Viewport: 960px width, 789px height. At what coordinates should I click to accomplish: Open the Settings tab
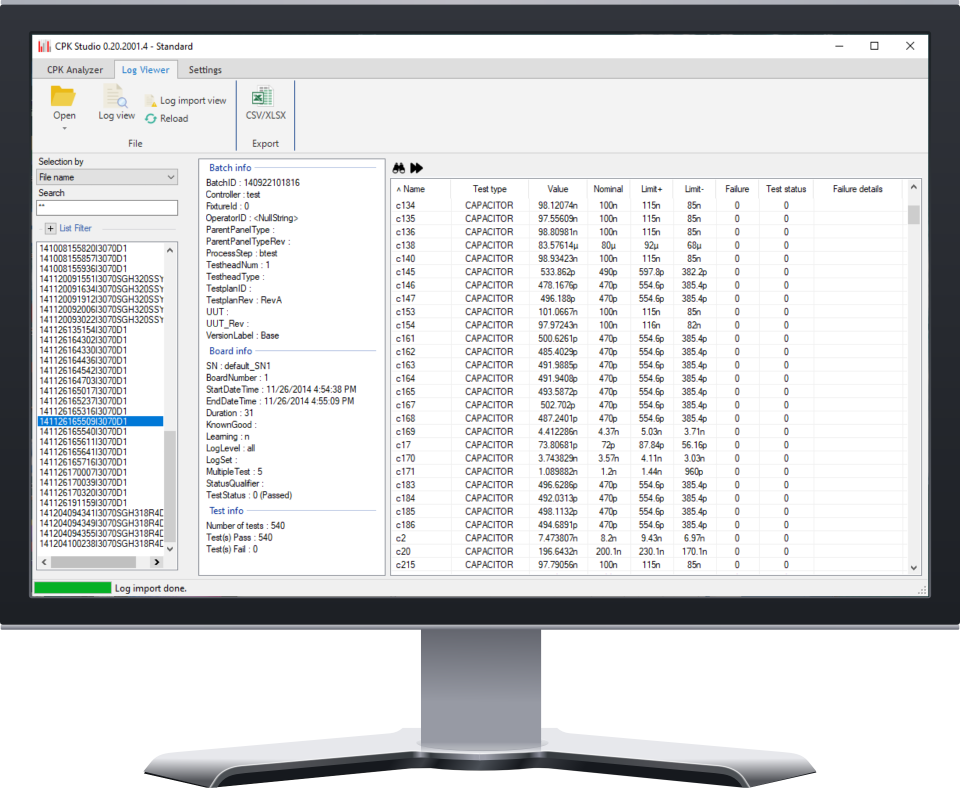(x=205, y=70)
